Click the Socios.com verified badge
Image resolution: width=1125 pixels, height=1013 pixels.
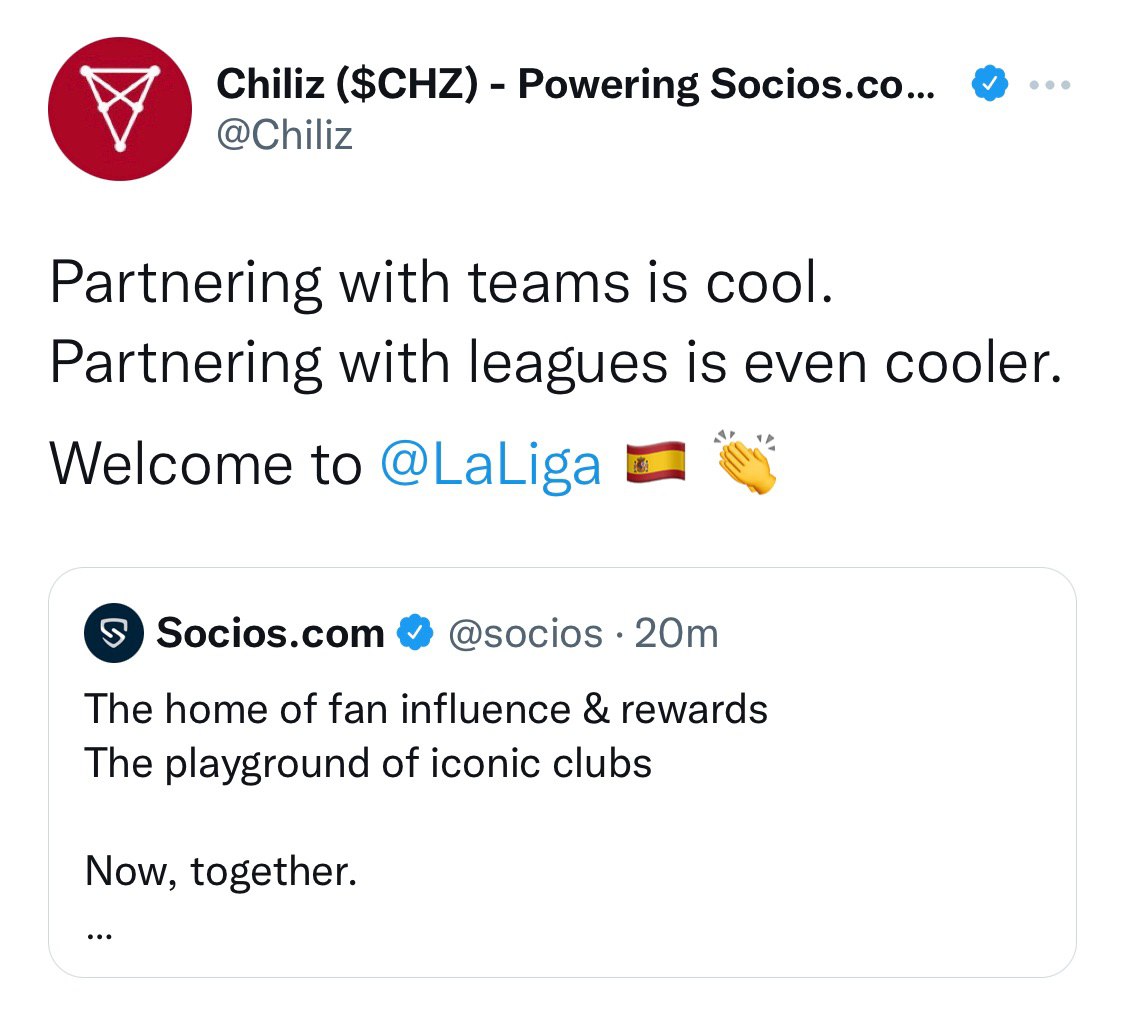pos(416,633)
